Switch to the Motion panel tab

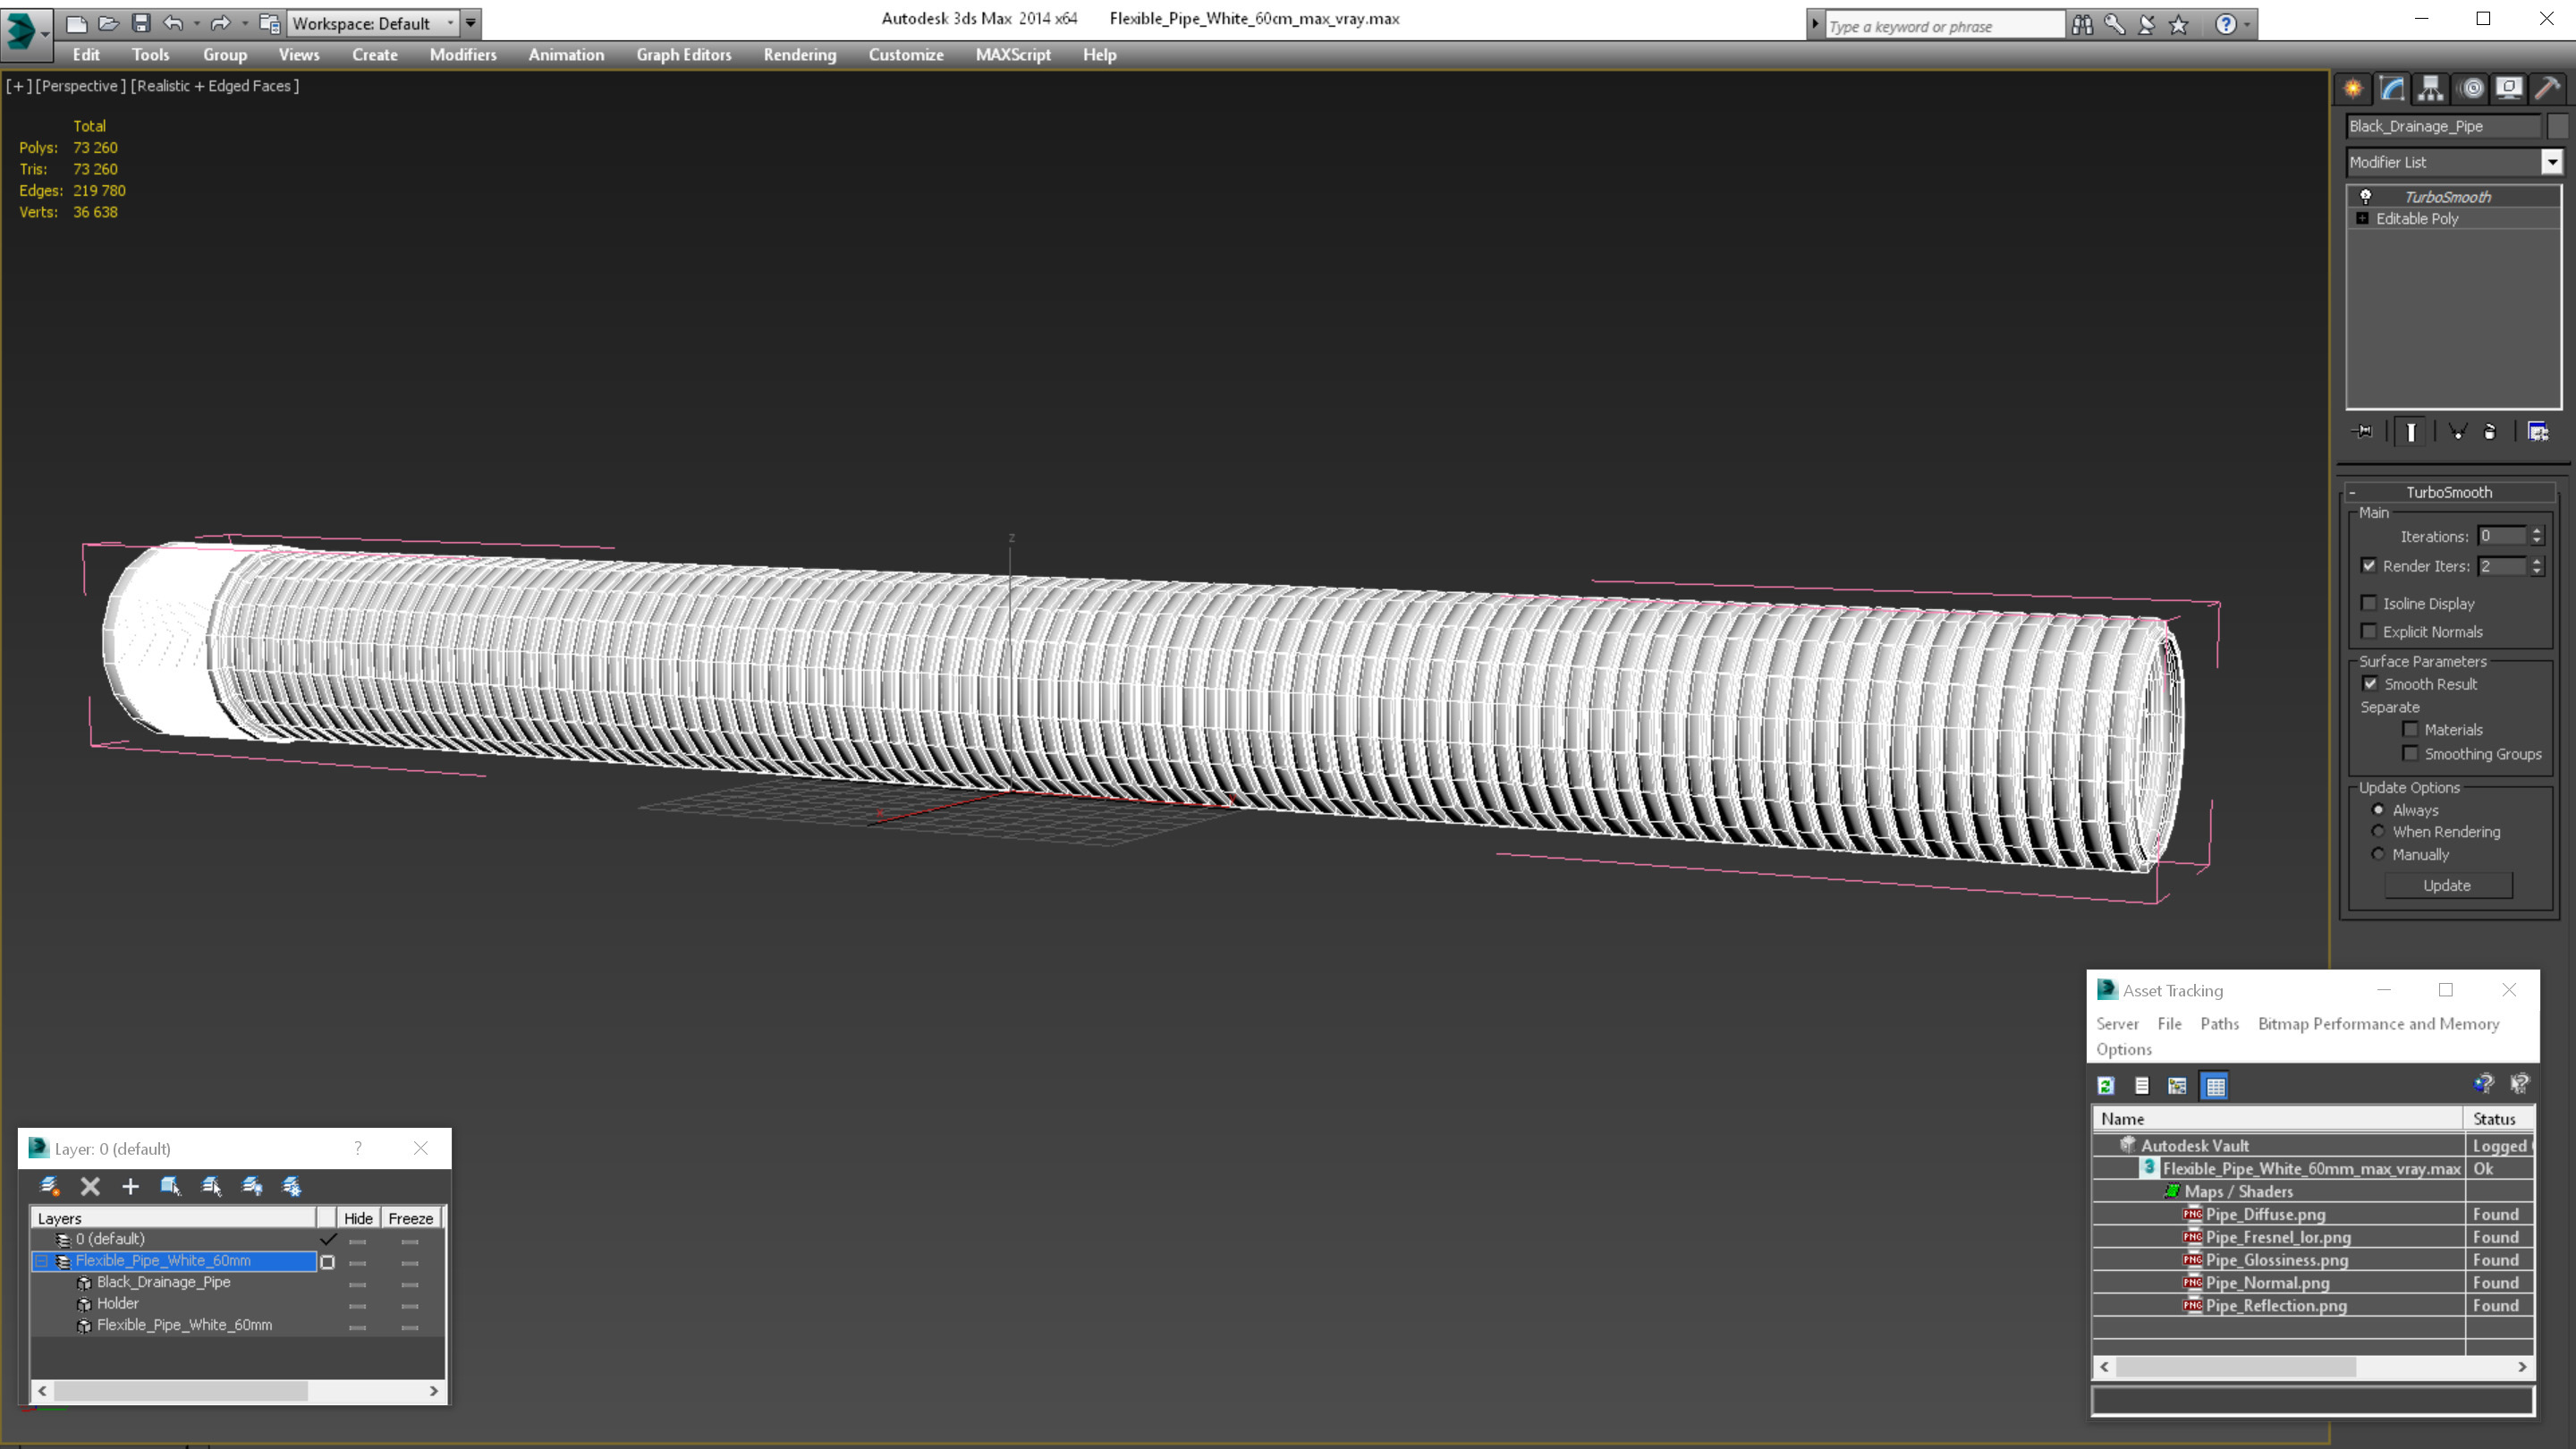point(2470,88)
